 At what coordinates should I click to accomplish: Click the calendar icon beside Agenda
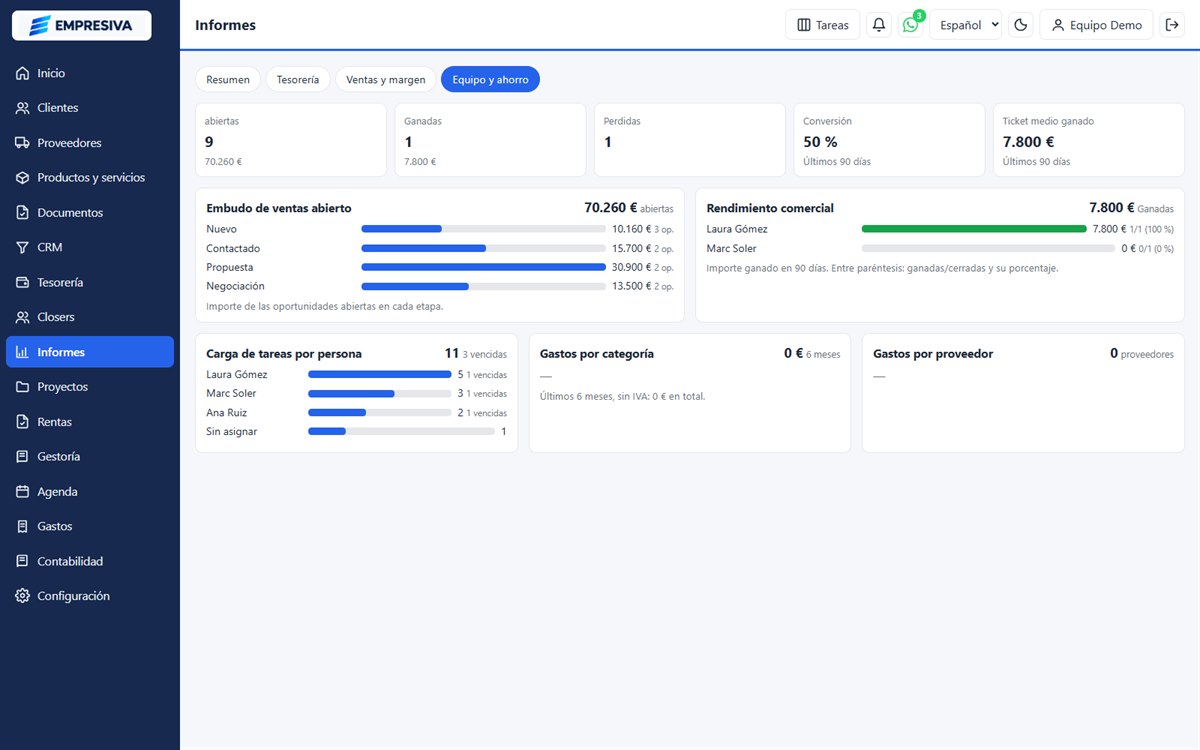coord(23,492)
